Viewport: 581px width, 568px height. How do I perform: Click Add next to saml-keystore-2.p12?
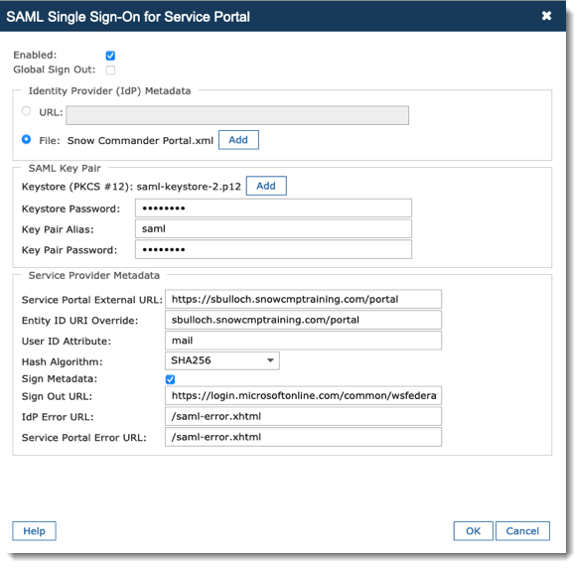266,186
